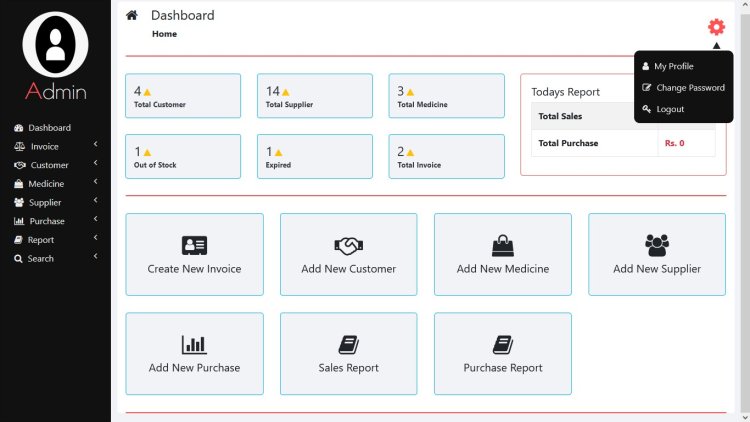Open the Supplier sidebar menu label

(45, 203)
